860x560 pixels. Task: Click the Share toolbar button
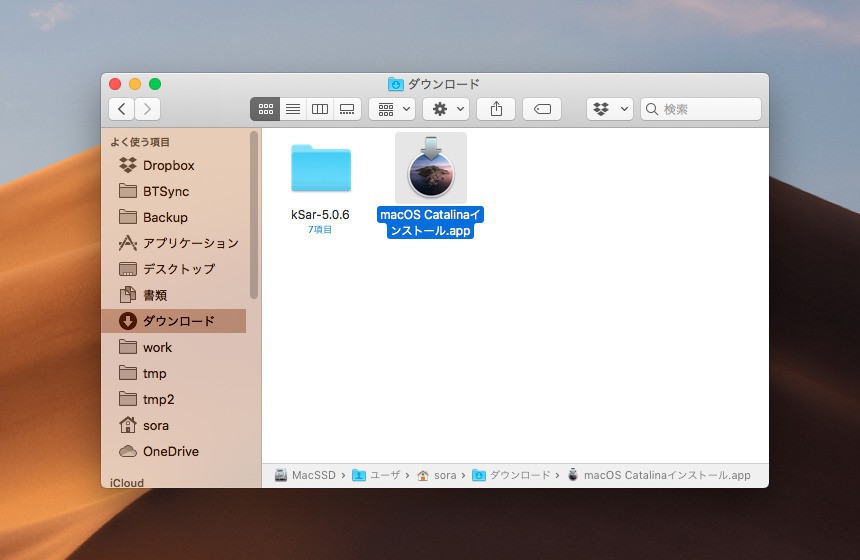(496, 109)
